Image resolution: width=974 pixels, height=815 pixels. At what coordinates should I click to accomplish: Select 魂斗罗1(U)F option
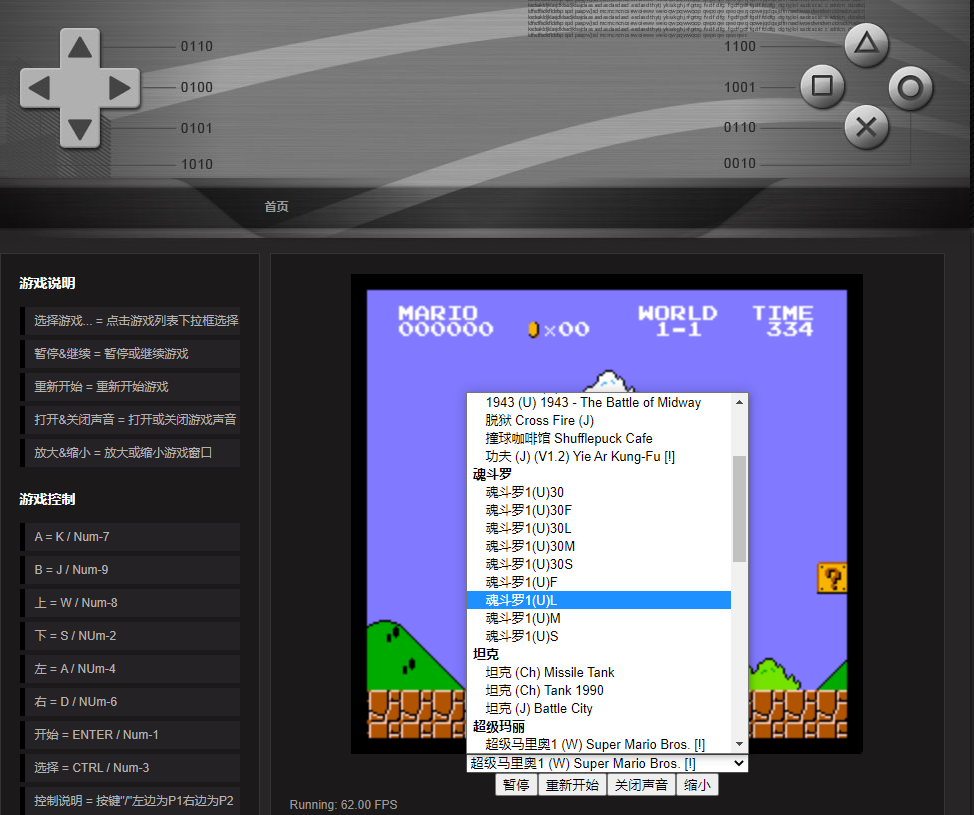point(599,583)
